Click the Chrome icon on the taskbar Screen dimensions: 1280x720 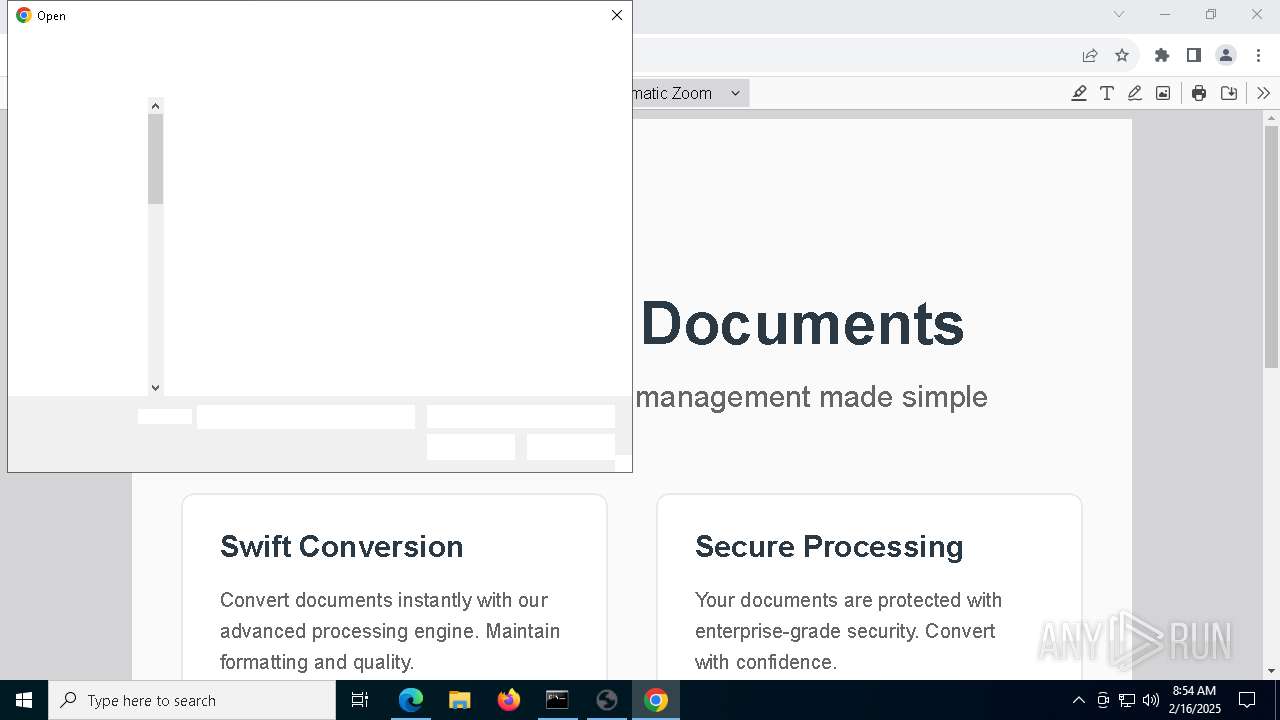656,700
